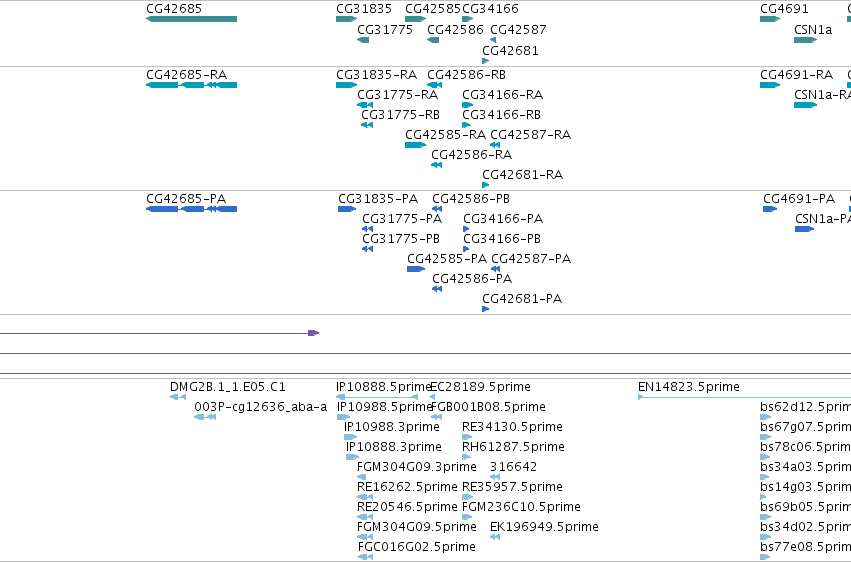The height and width of the screenshot is (562, 851).
Task: Select the bs67g07.5prime EST
Action: (x=765, y=438)
